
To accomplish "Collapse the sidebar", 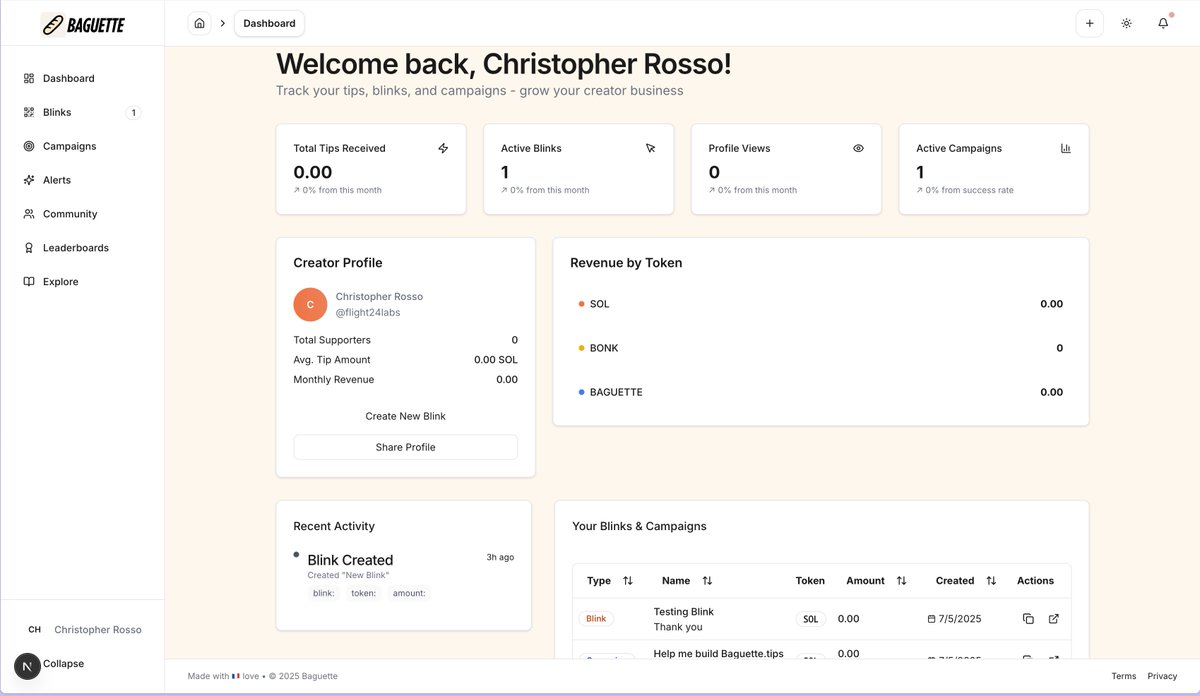I will 63,664.
